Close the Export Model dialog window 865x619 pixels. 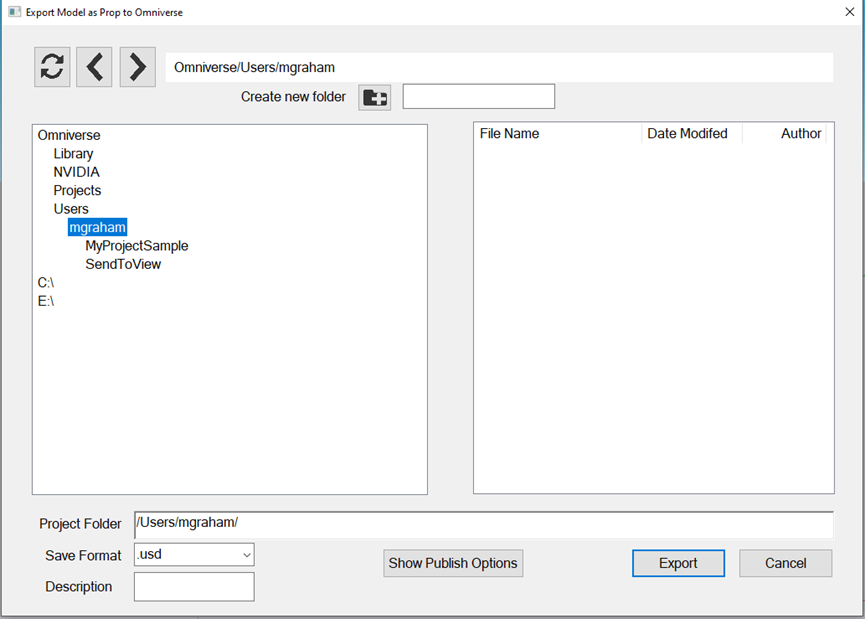[x=850, y=12]
